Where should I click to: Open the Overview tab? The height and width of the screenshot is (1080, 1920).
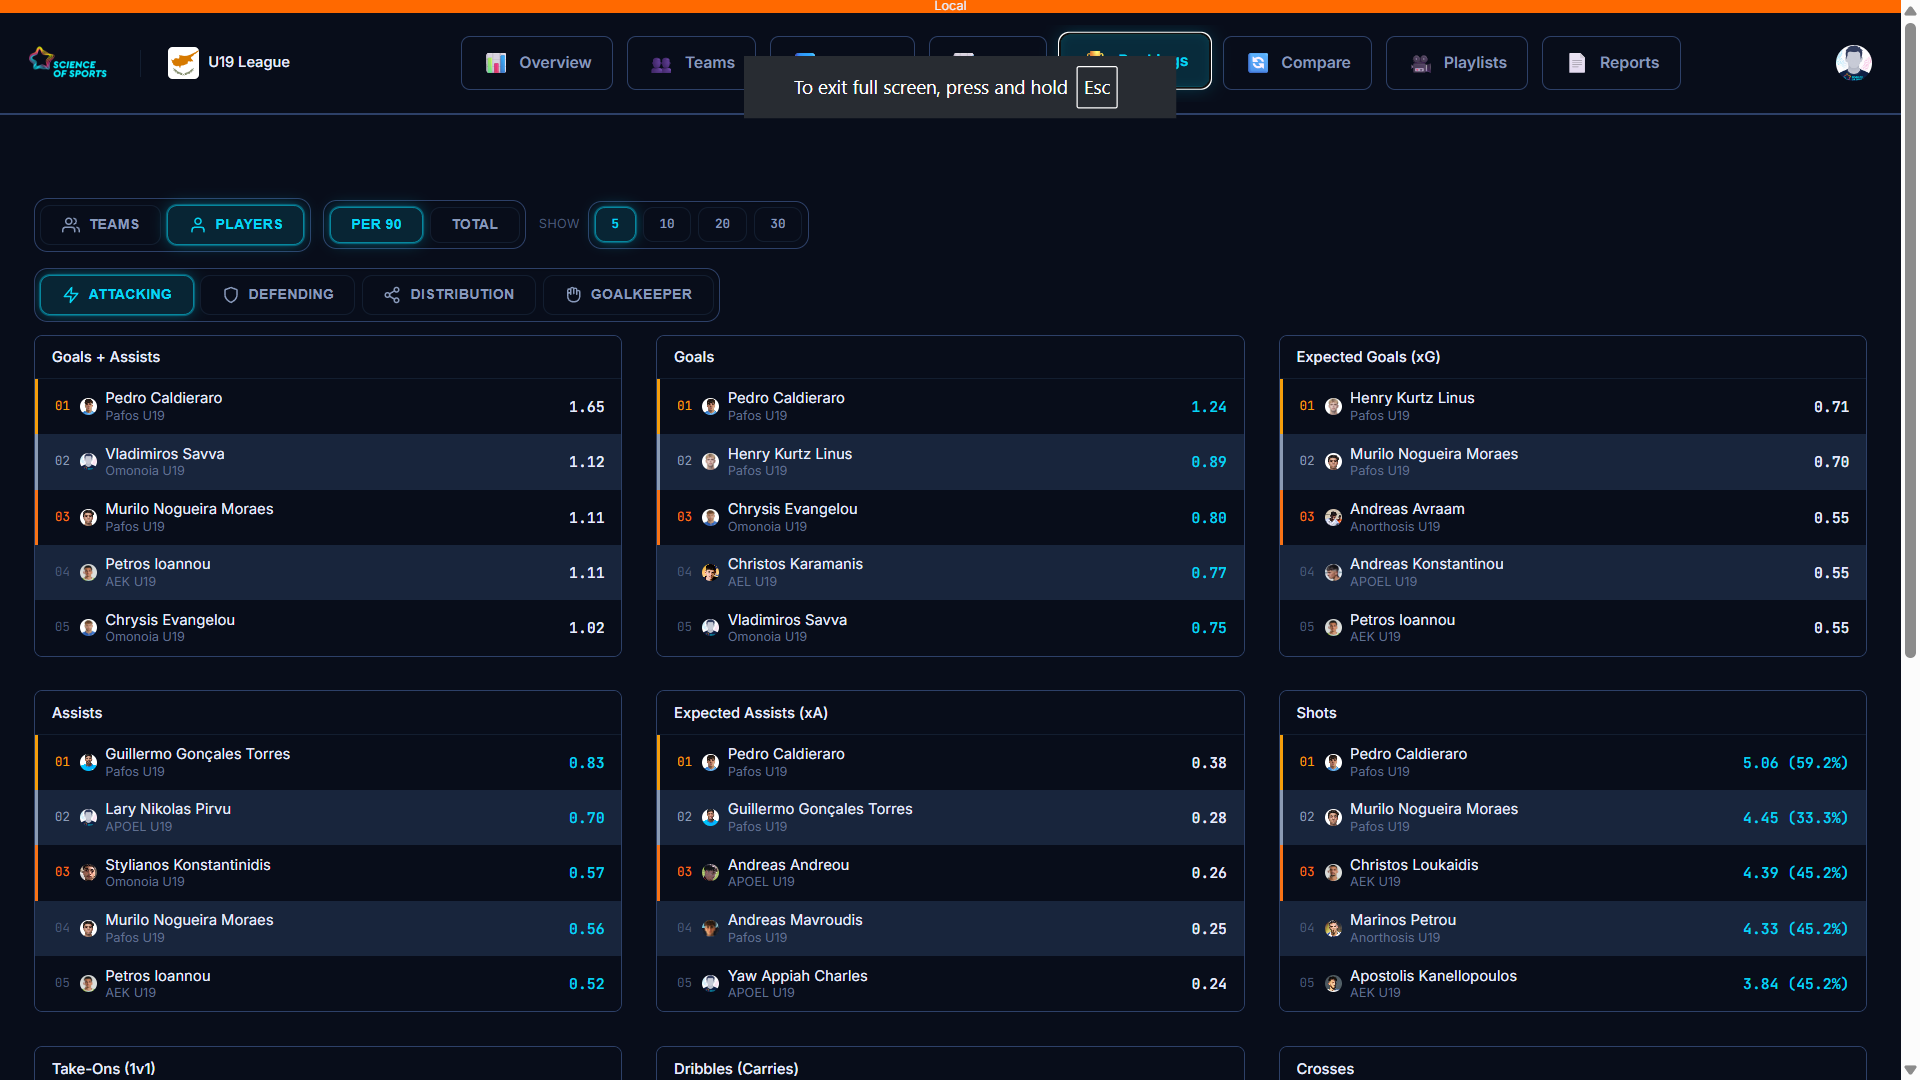[x=537, y=63]
